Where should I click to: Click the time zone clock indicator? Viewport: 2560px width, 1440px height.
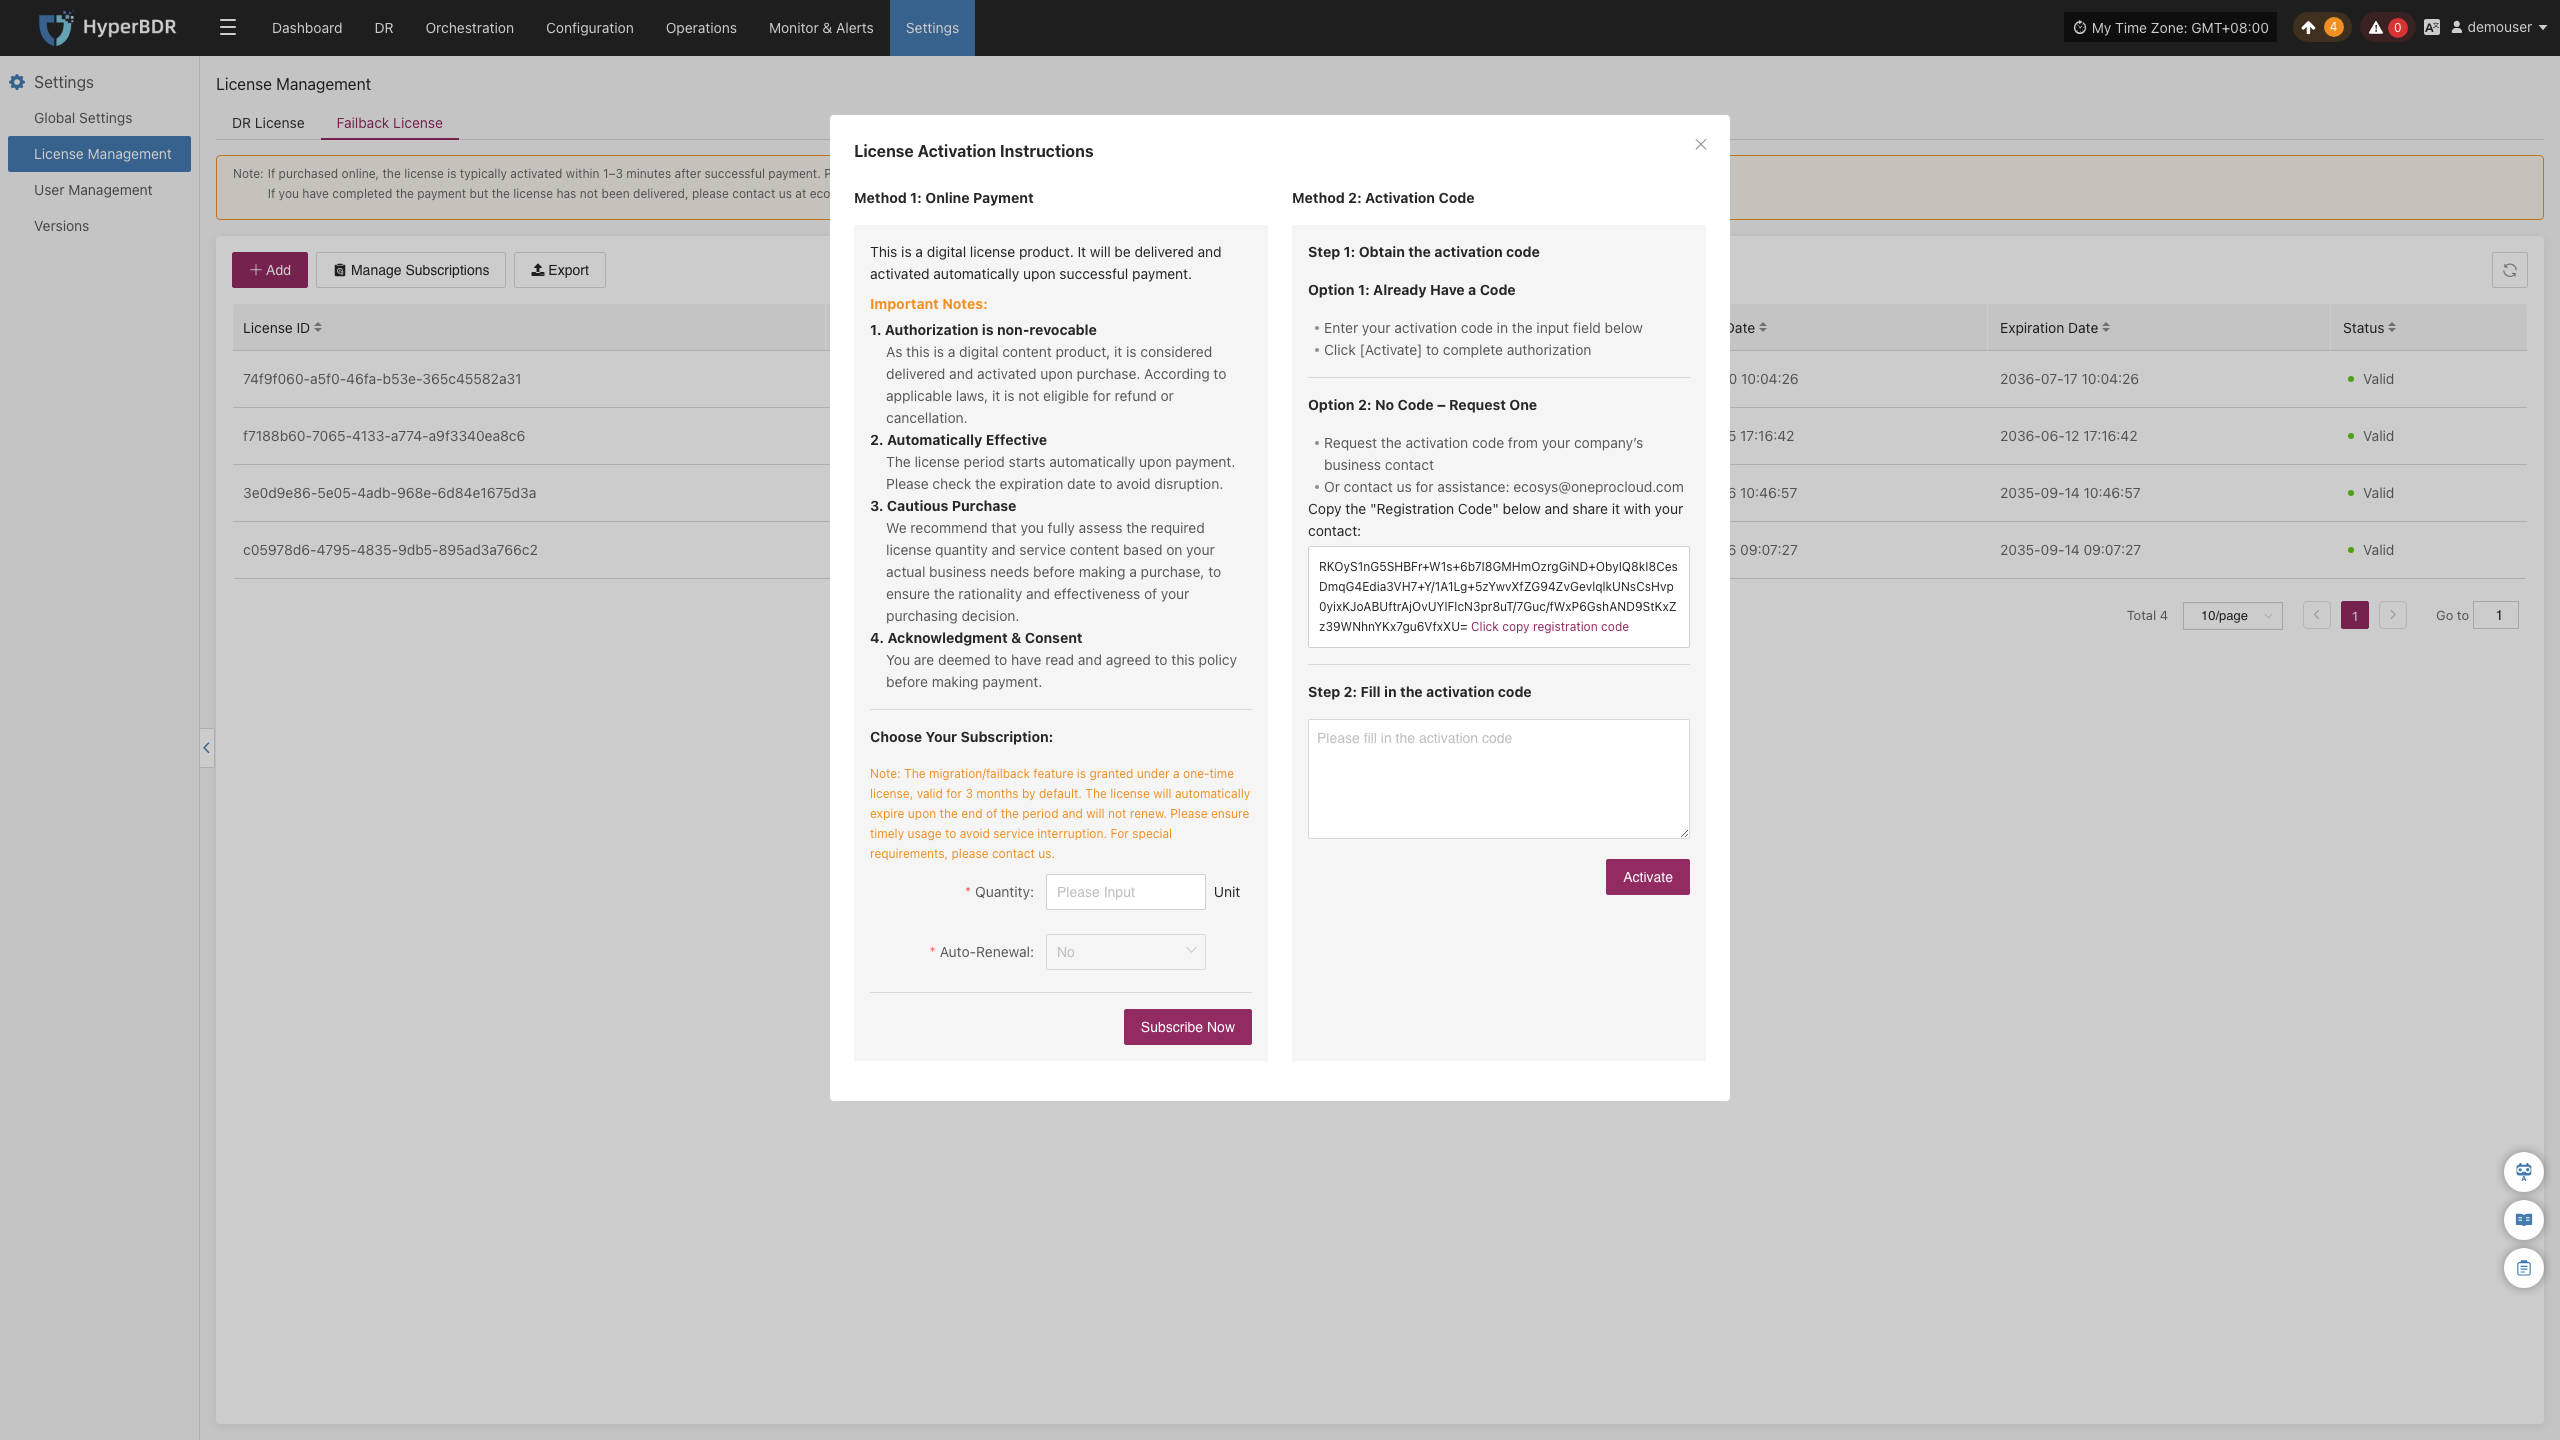click(x=2170, y=28)
